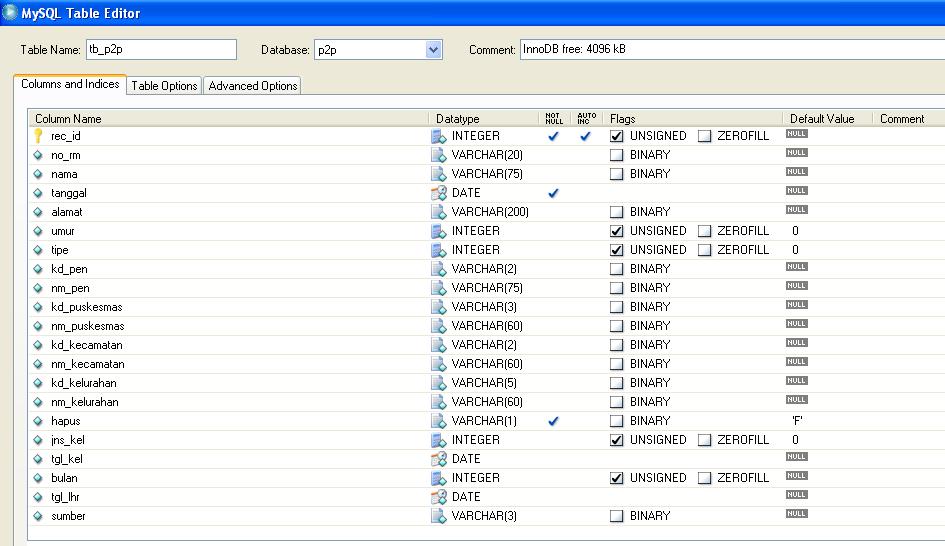Click the diamond column icon beside nama

[x=38, y=174]
